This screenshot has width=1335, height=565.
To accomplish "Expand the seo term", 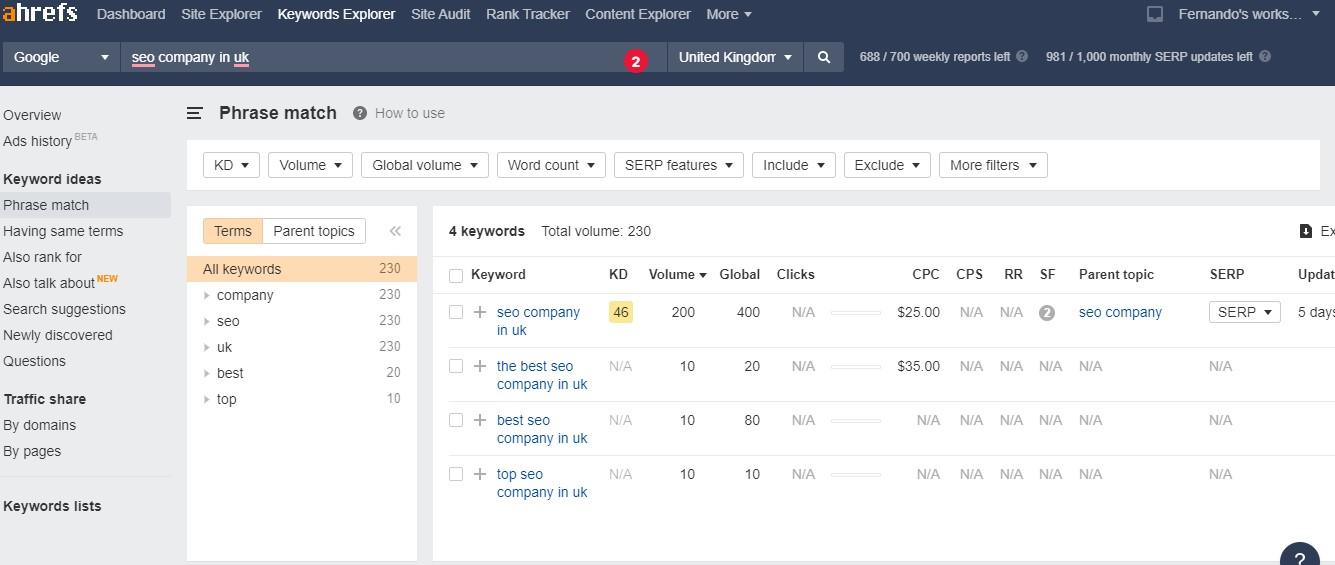I will tap(207, 321).
